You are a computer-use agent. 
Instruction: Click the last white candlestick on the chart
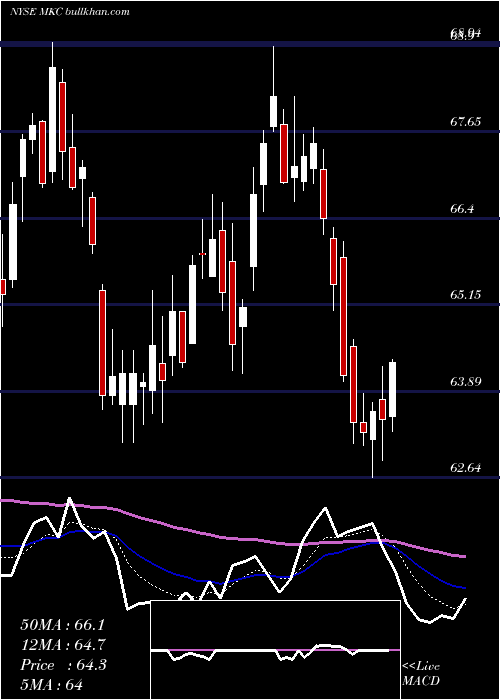pyautogui.click(x=393, y=389)
